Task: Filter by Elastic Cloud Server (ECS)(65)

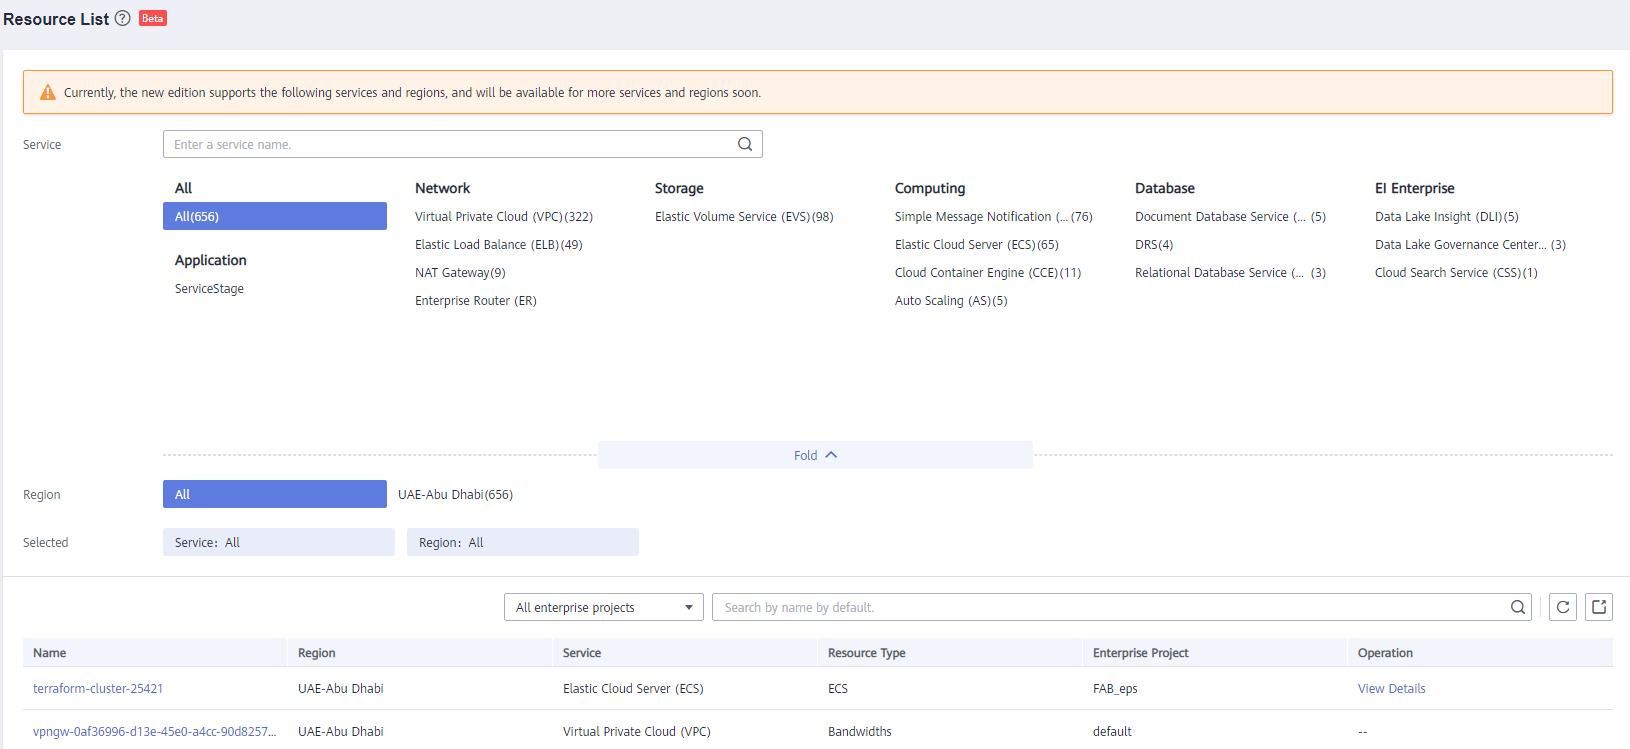Action: 977,244
